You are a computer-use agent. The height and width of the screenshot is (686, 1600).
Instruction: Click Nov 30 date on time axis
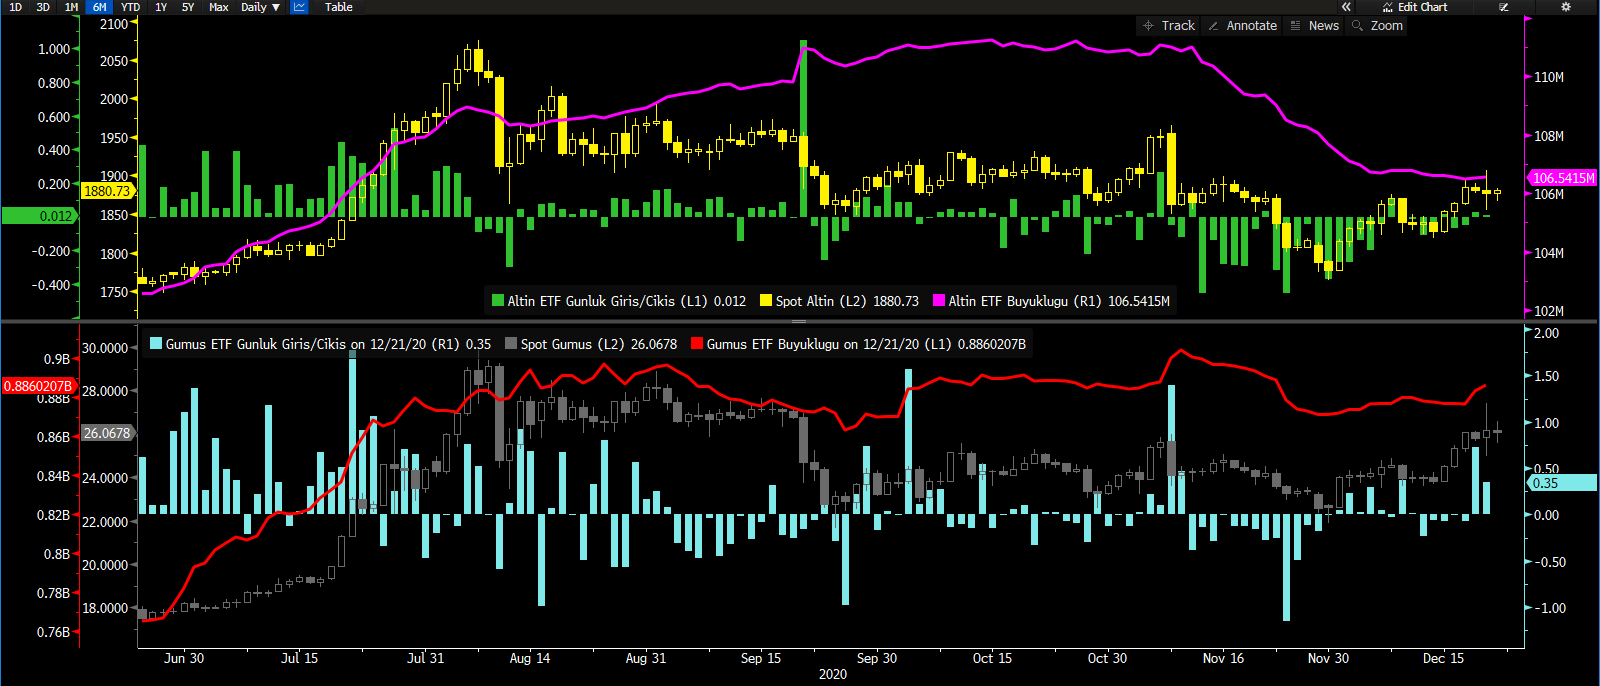point(1328,658)
